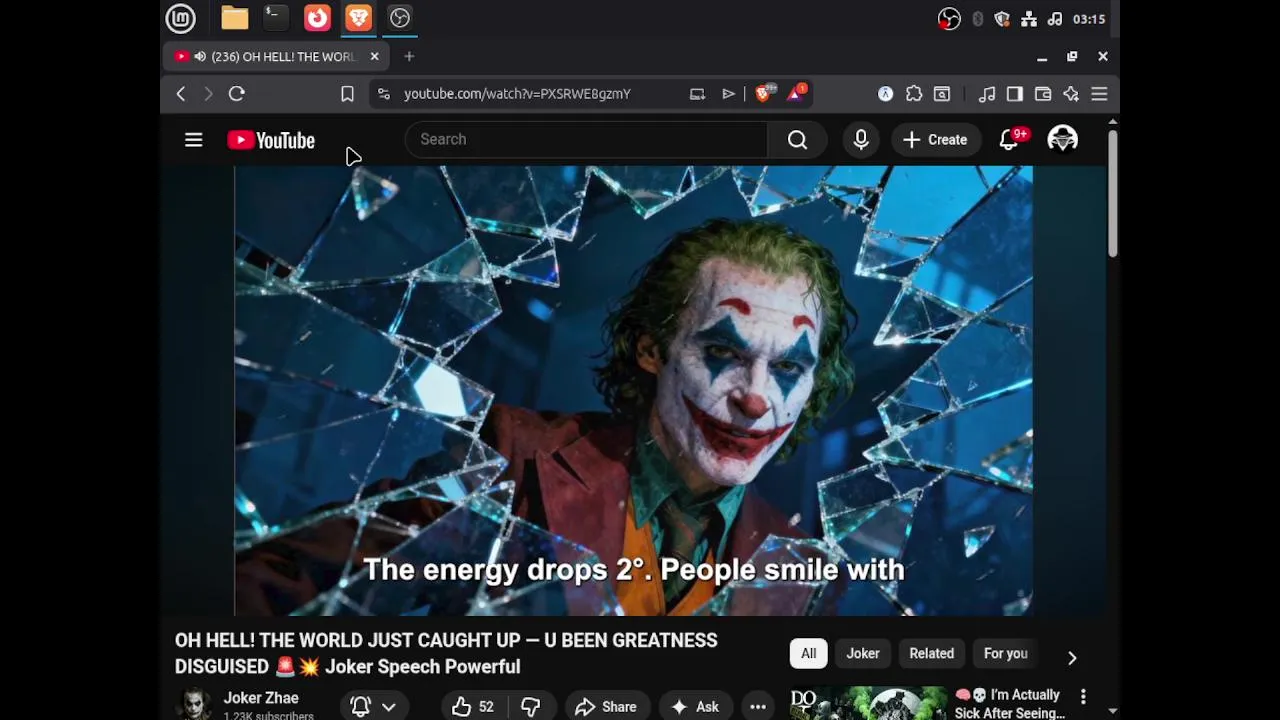This screenshot has height=720, width=1280.
Task: Focus the YouTube Search field
Action: coord(586,140)
